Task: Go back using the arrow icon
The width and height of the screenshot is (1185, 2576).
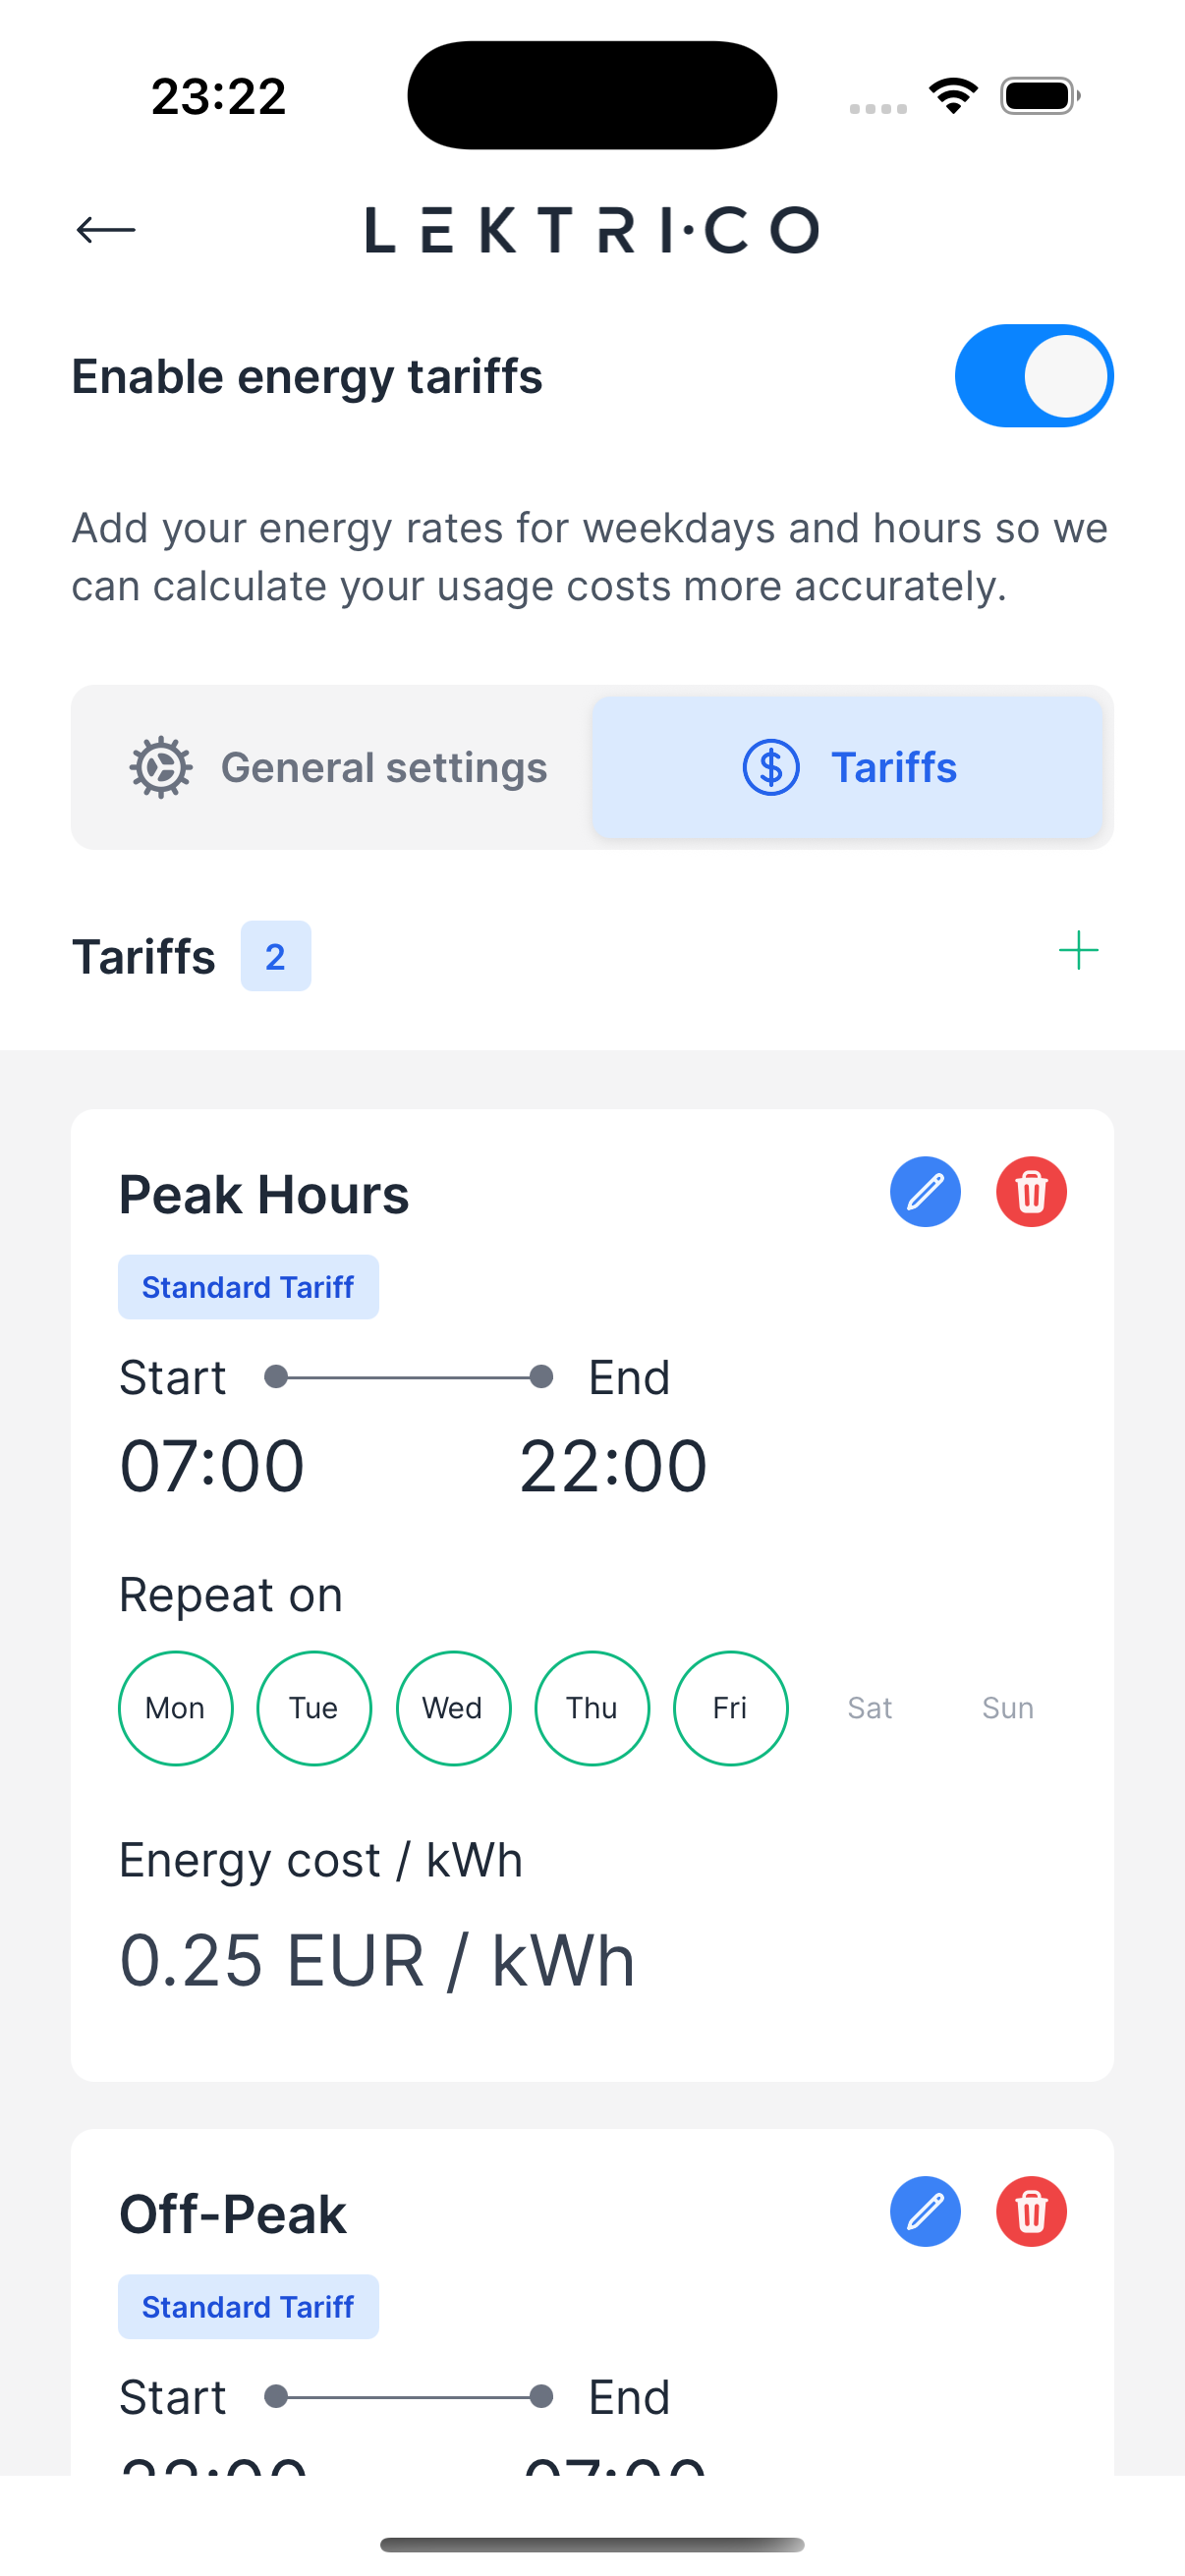Action: (106, 230)
